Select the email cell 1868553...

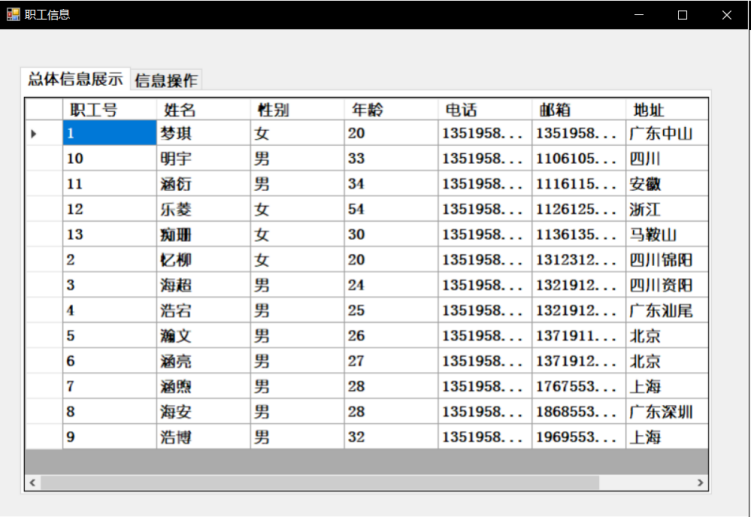coord(579,412)
